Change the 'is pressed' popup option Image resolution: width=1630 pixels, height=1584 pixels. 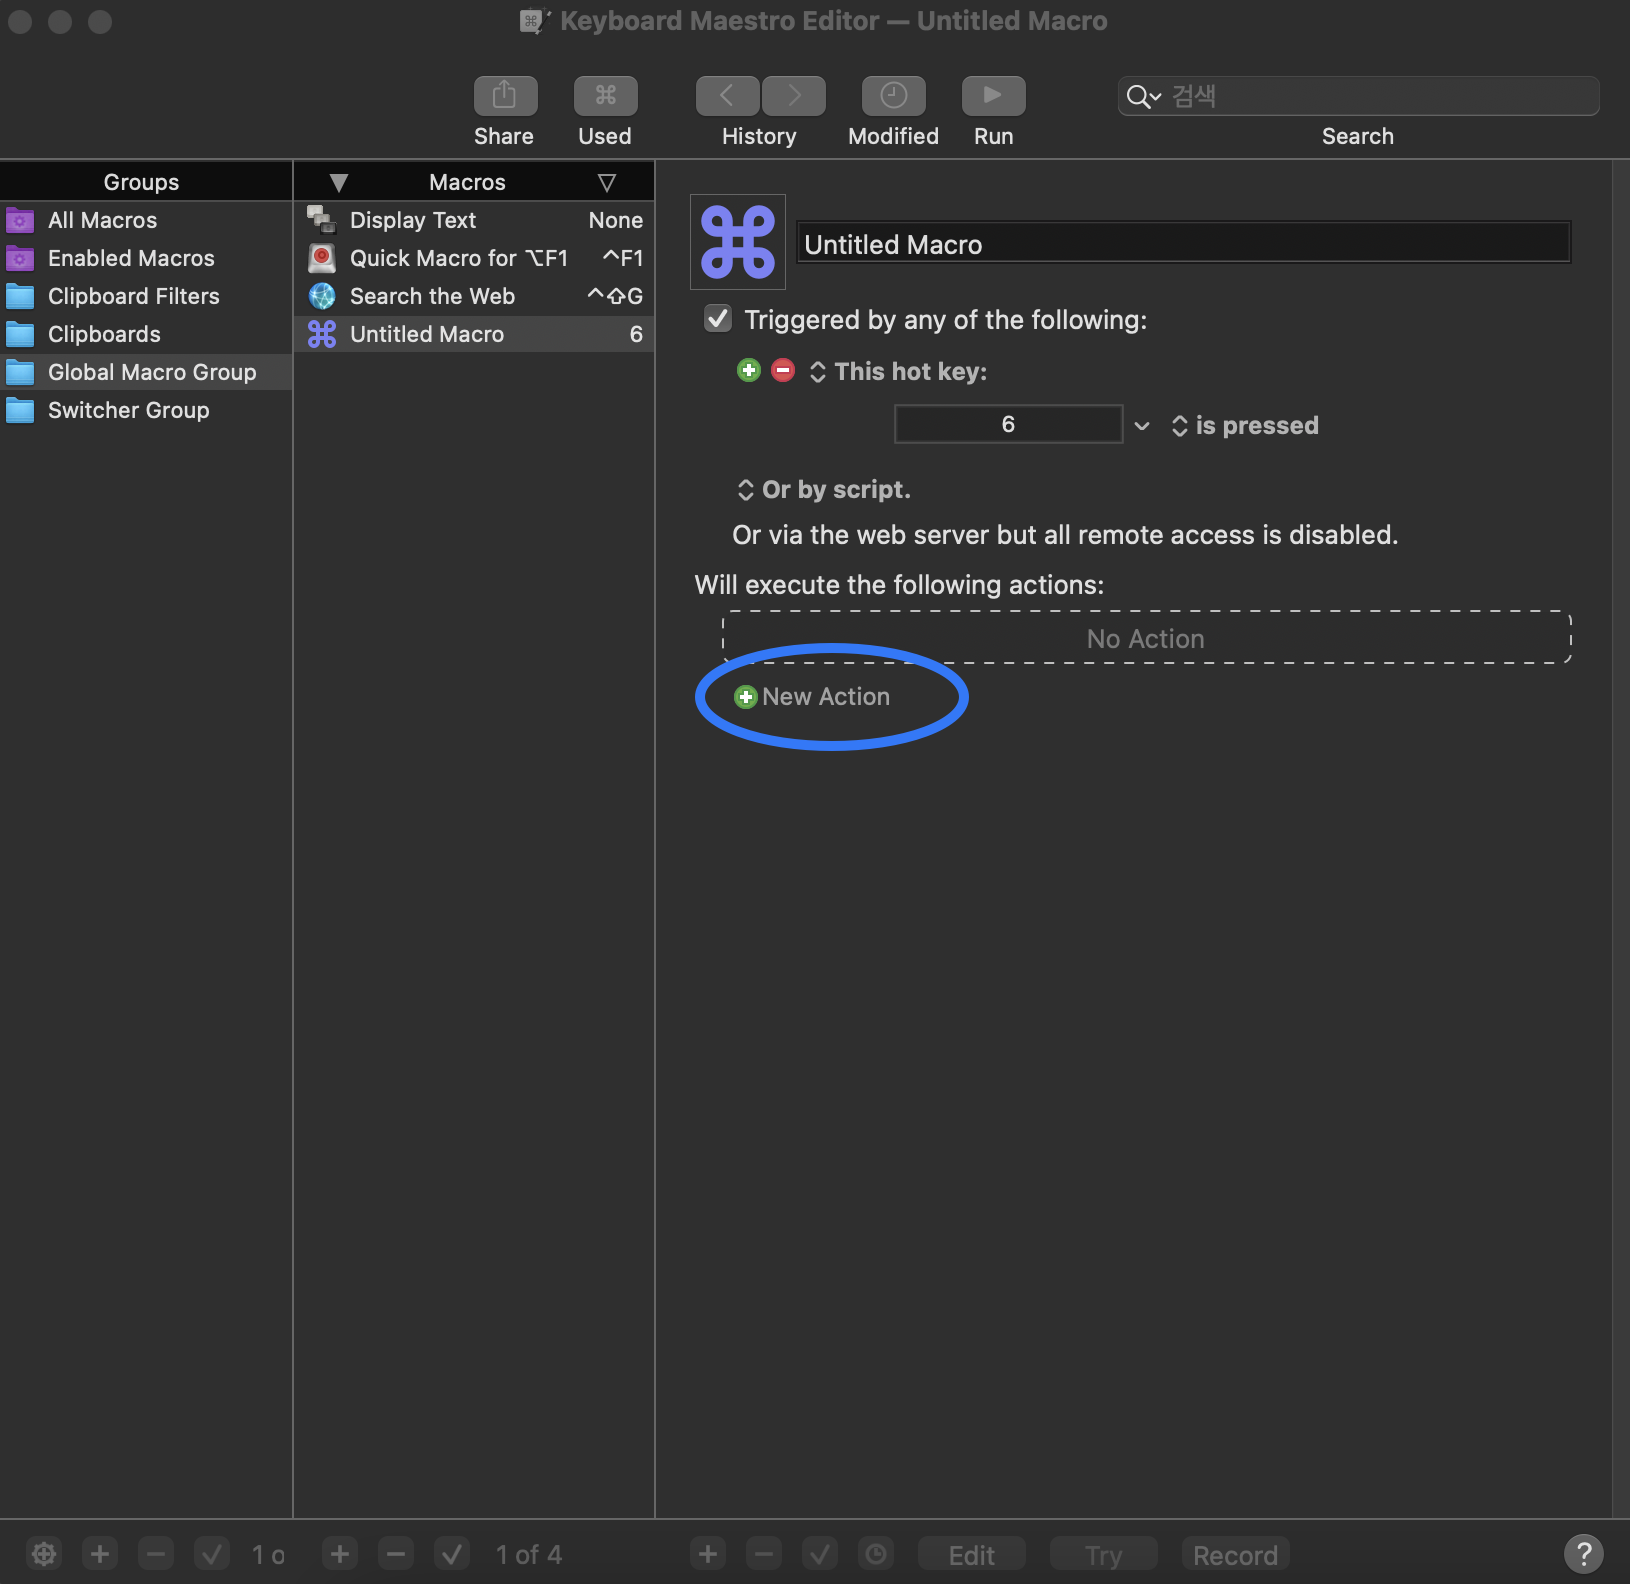[1245, 426]
